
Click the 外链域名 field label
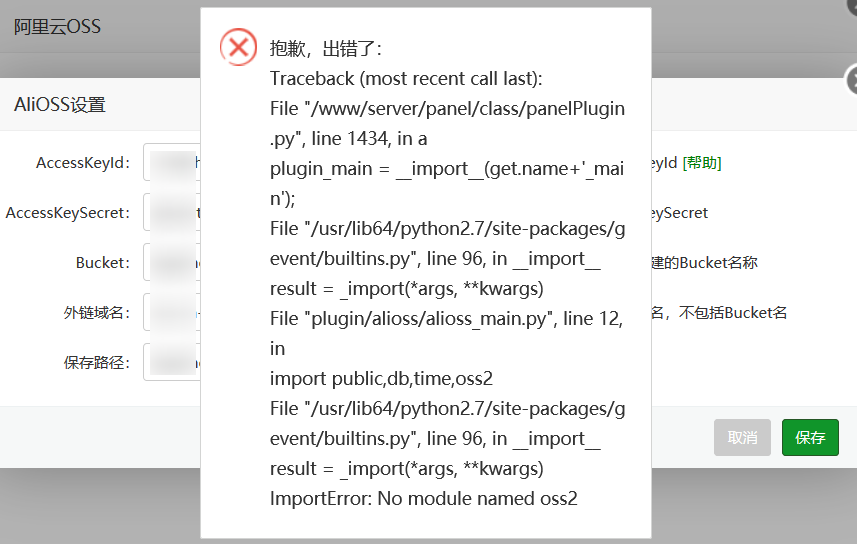tap(97, 313)
